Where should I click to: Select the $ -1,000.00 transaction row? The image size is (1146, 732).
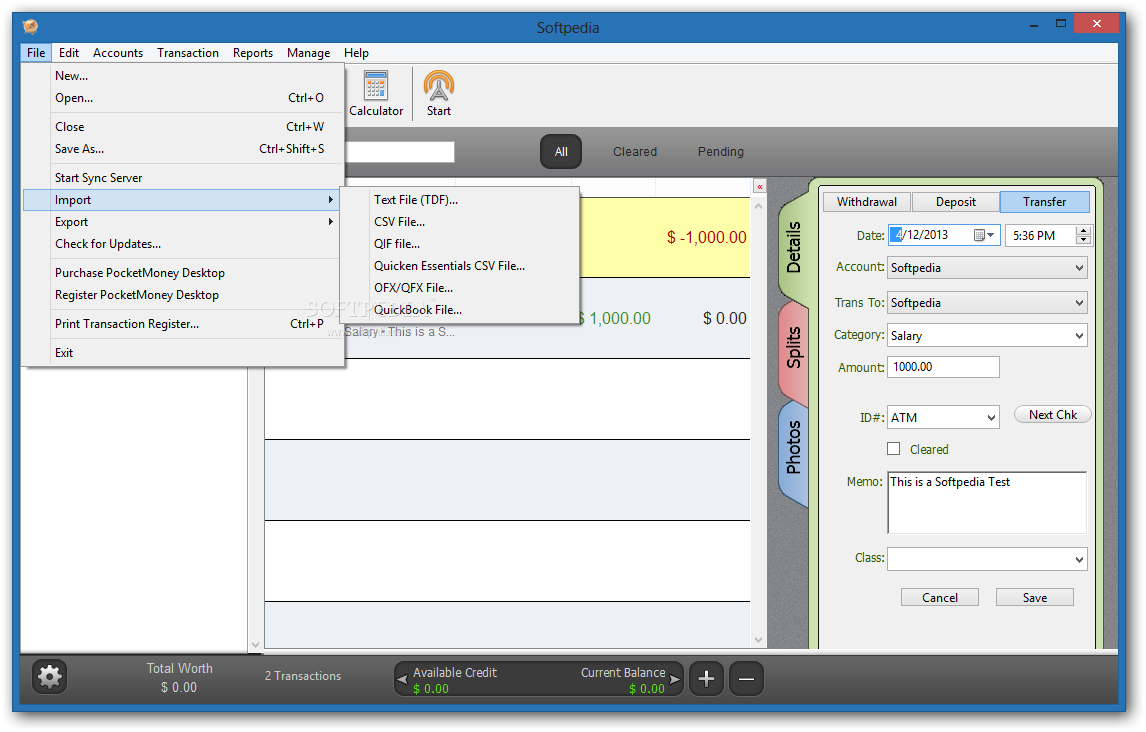click(x=665, y=237)
